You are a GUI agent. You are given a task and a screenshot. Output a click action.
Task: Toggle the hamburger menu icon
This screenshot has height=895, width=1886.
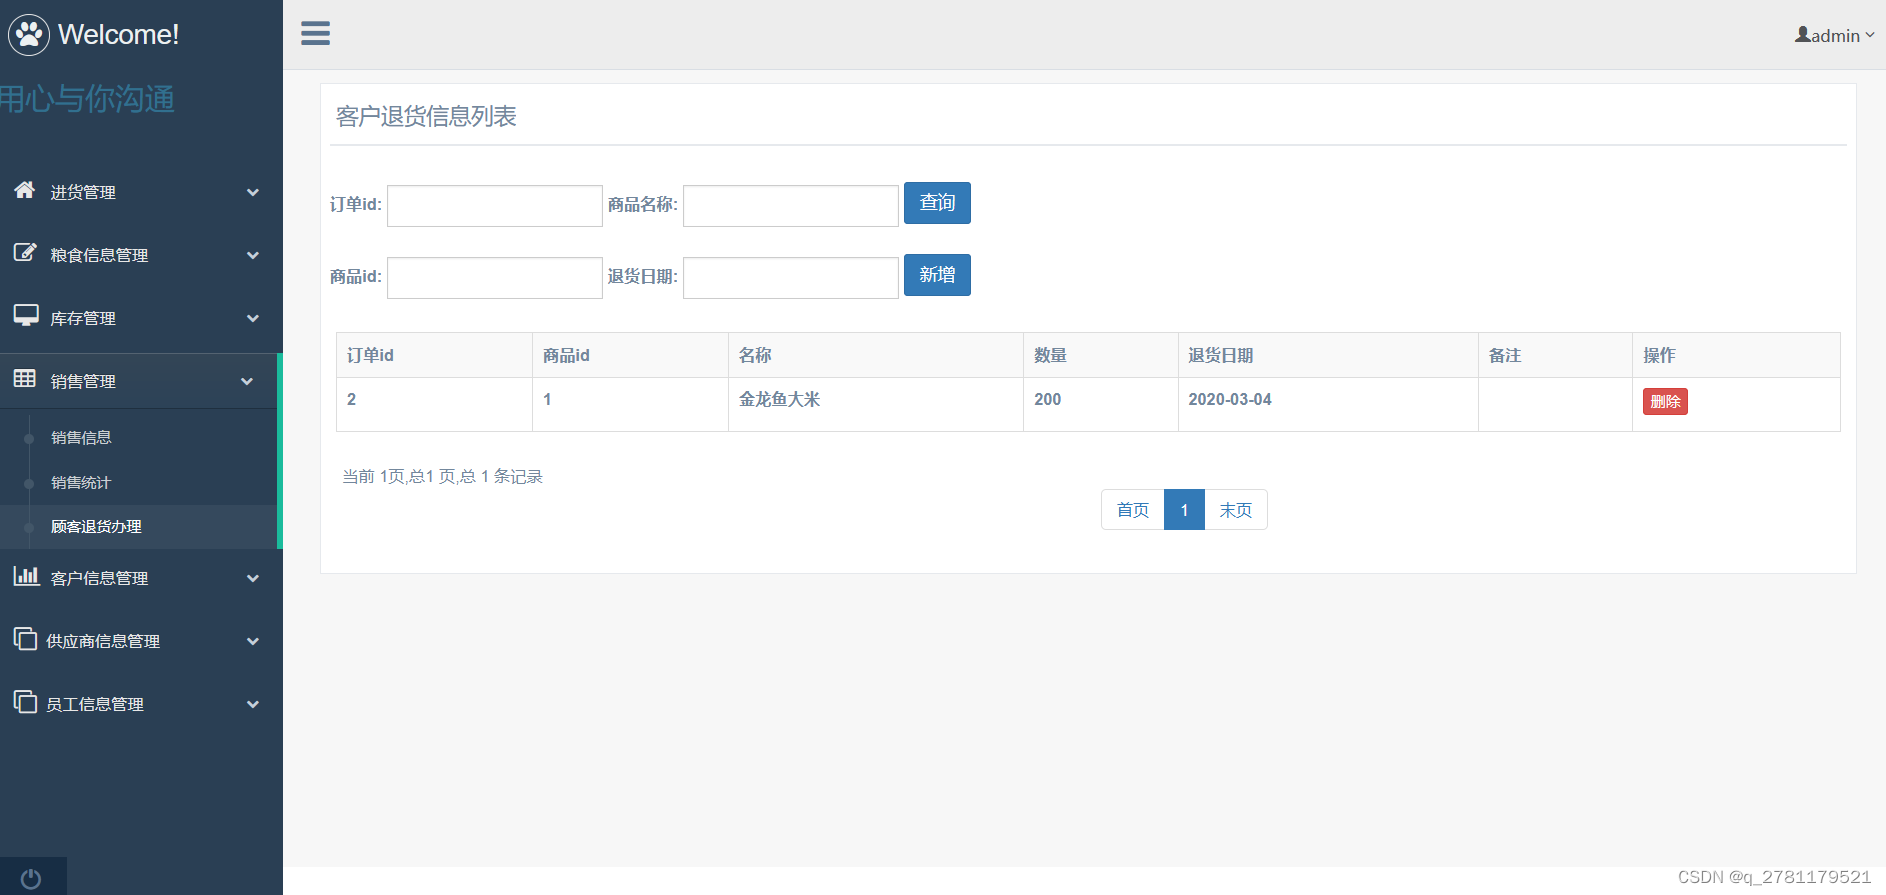point(316,34)
